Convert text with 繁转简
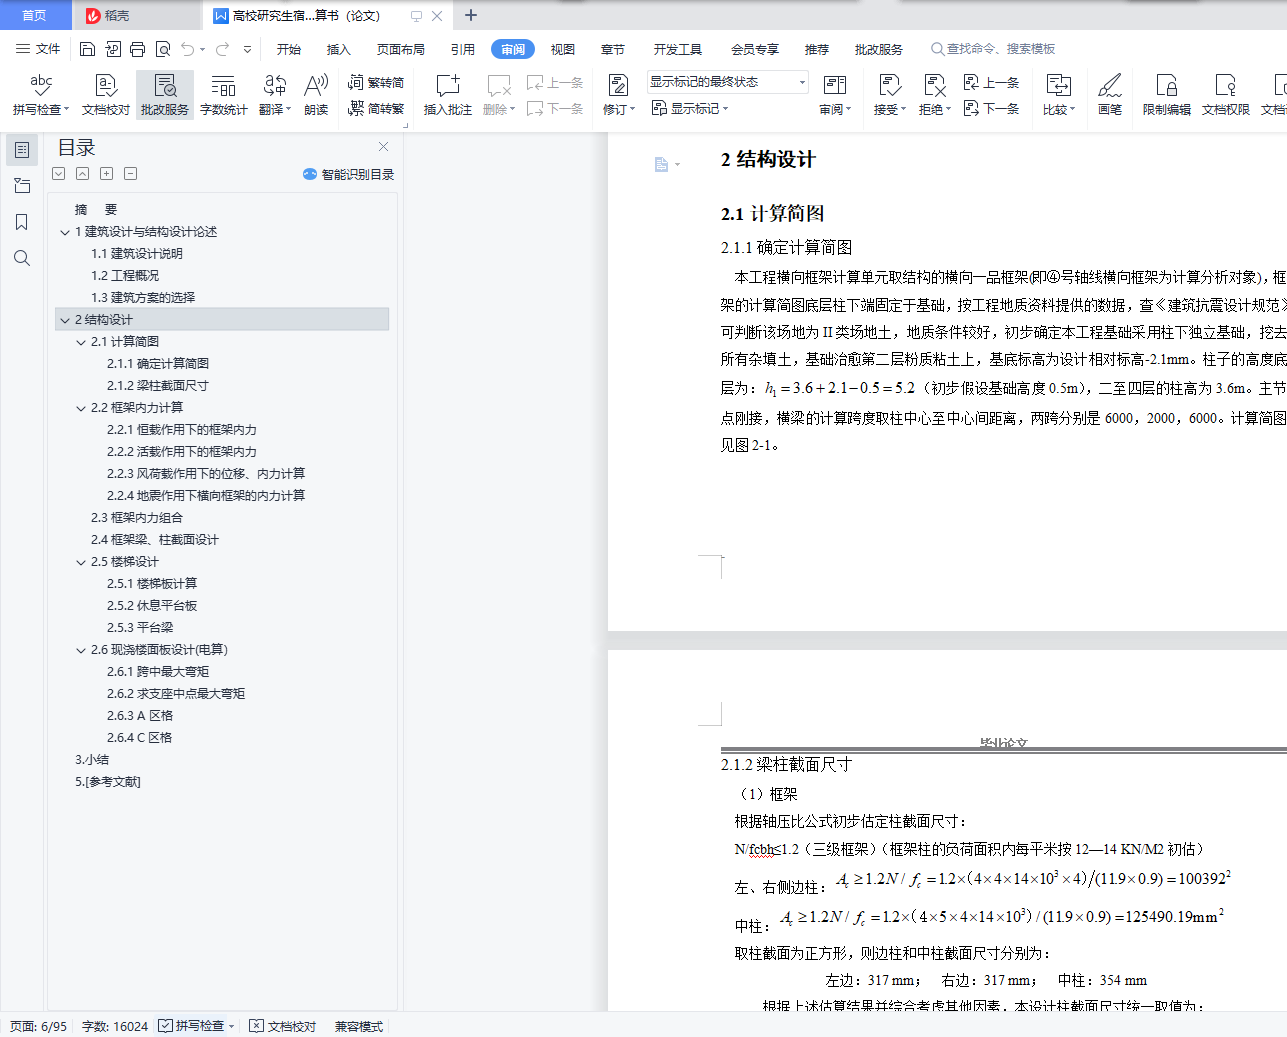Image resolution: width=1287 pixels, height=1037 pixels. point(376,83)
